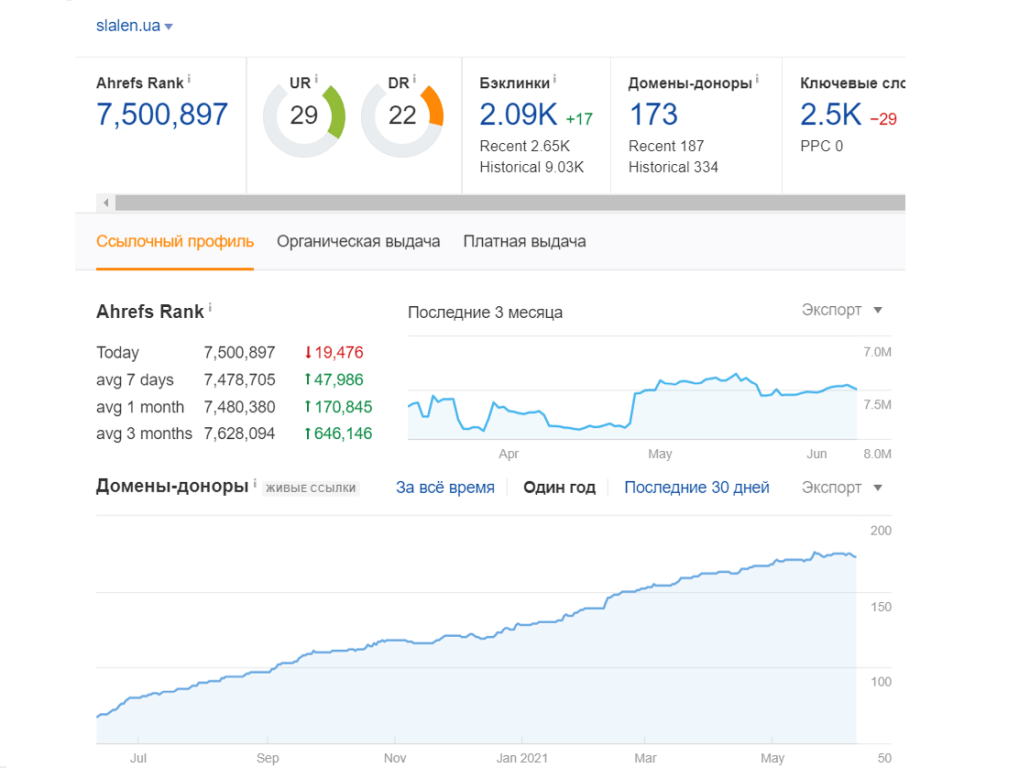Click the -29 keywords change indicator

883,120
